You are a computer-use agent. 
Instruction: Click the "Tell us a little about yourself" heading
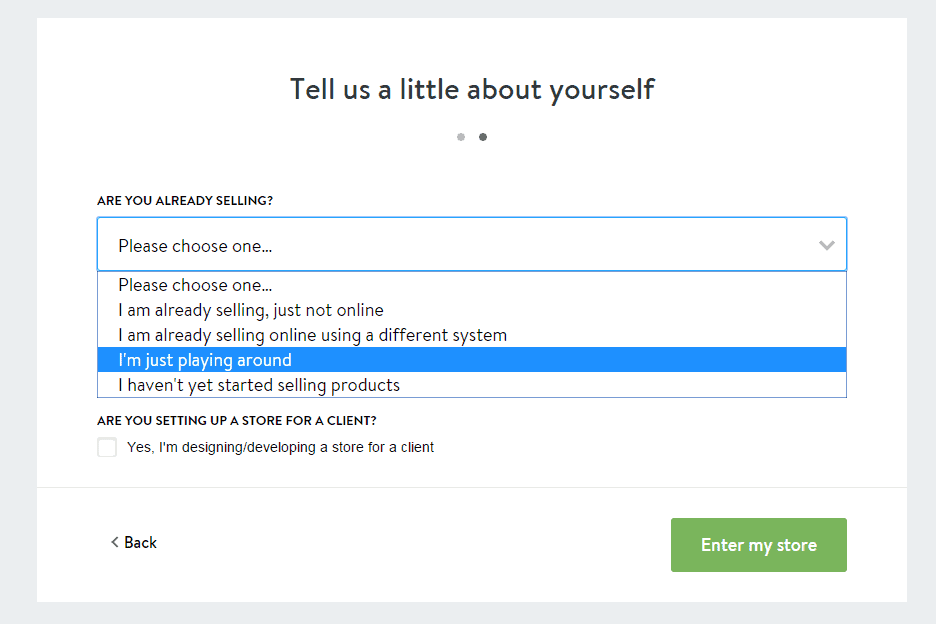472,89
